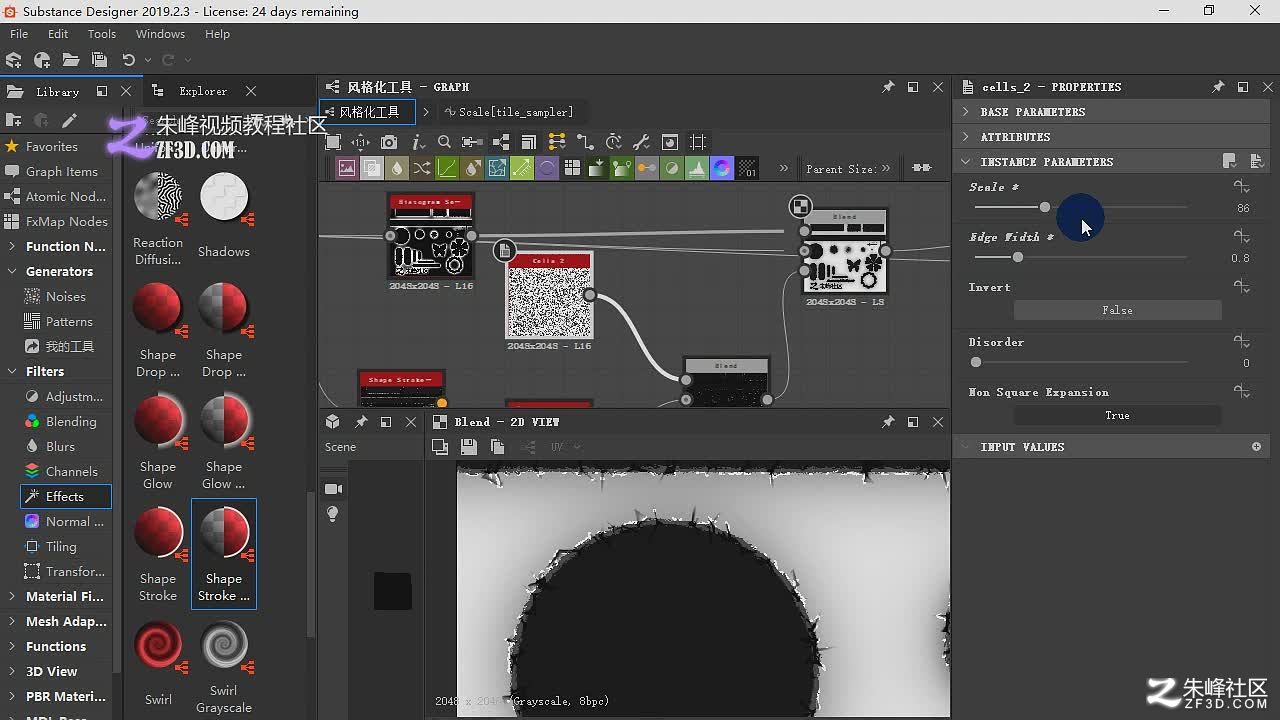Open the Edit menu
This screenshot has width=1280, height=720.
point(58,34)
